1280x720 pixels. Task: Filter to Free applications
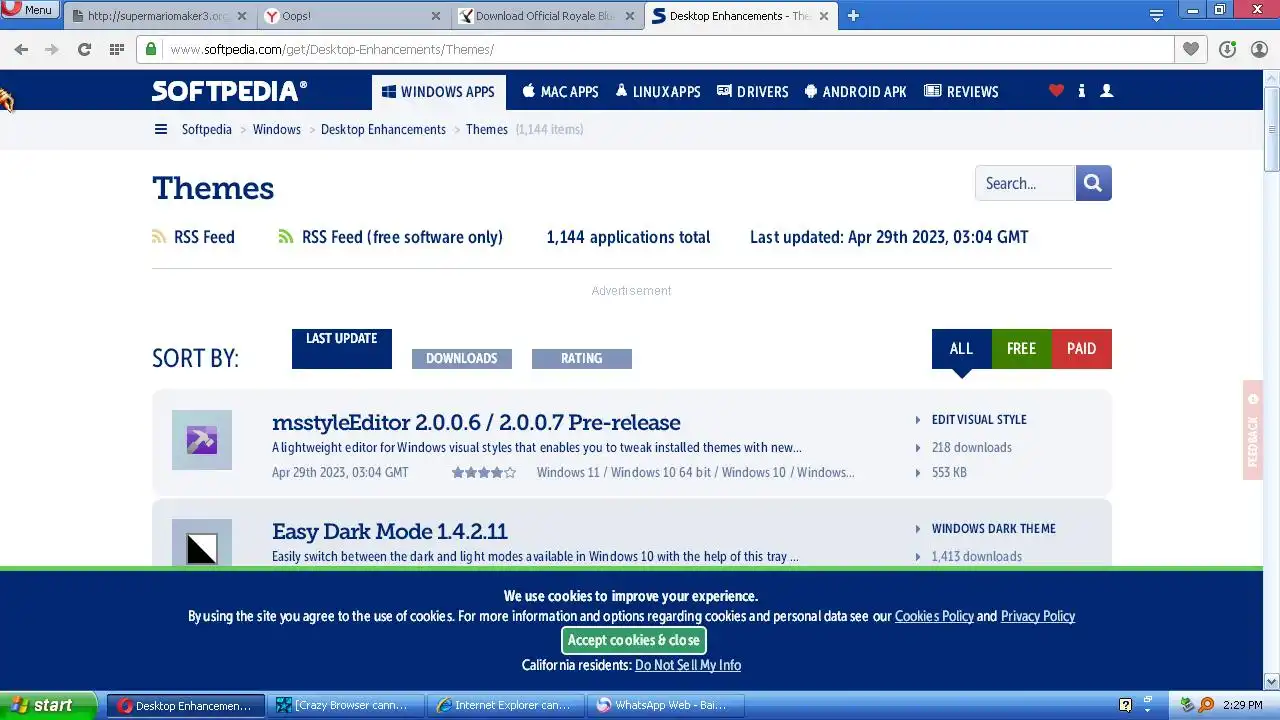click(x=1021, y=348)
